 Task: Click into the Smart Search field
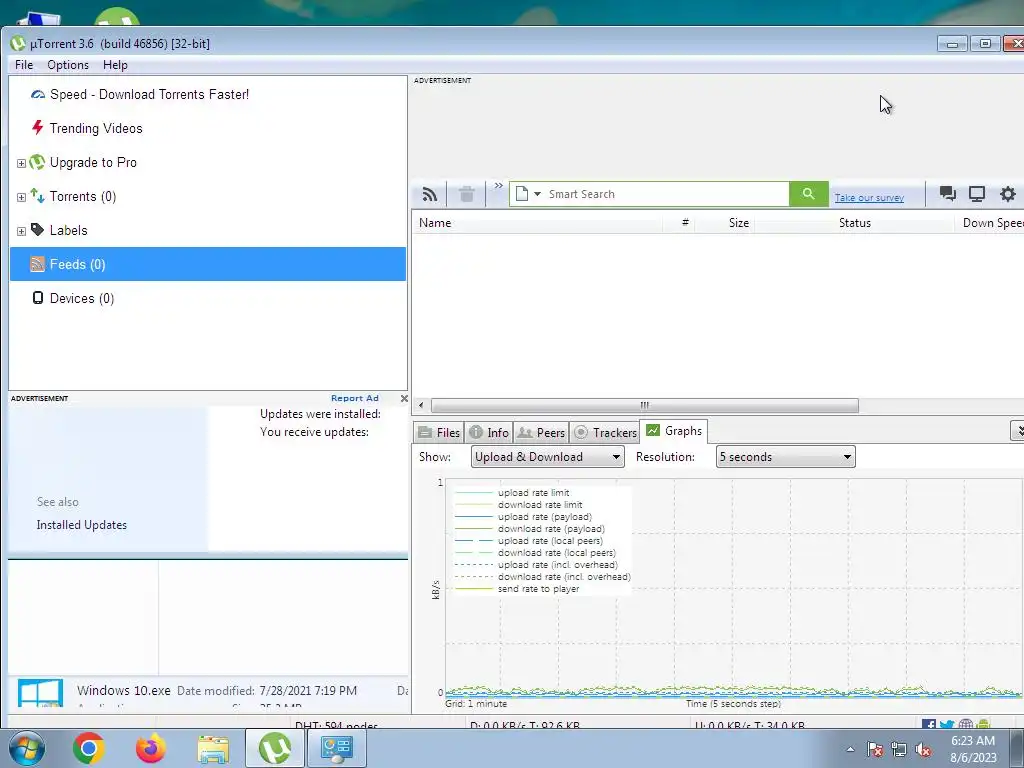point(667,194)
